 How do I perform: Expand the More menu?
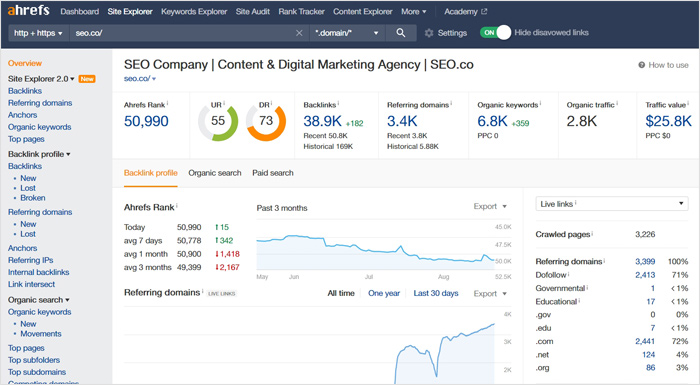click(413, 12)
